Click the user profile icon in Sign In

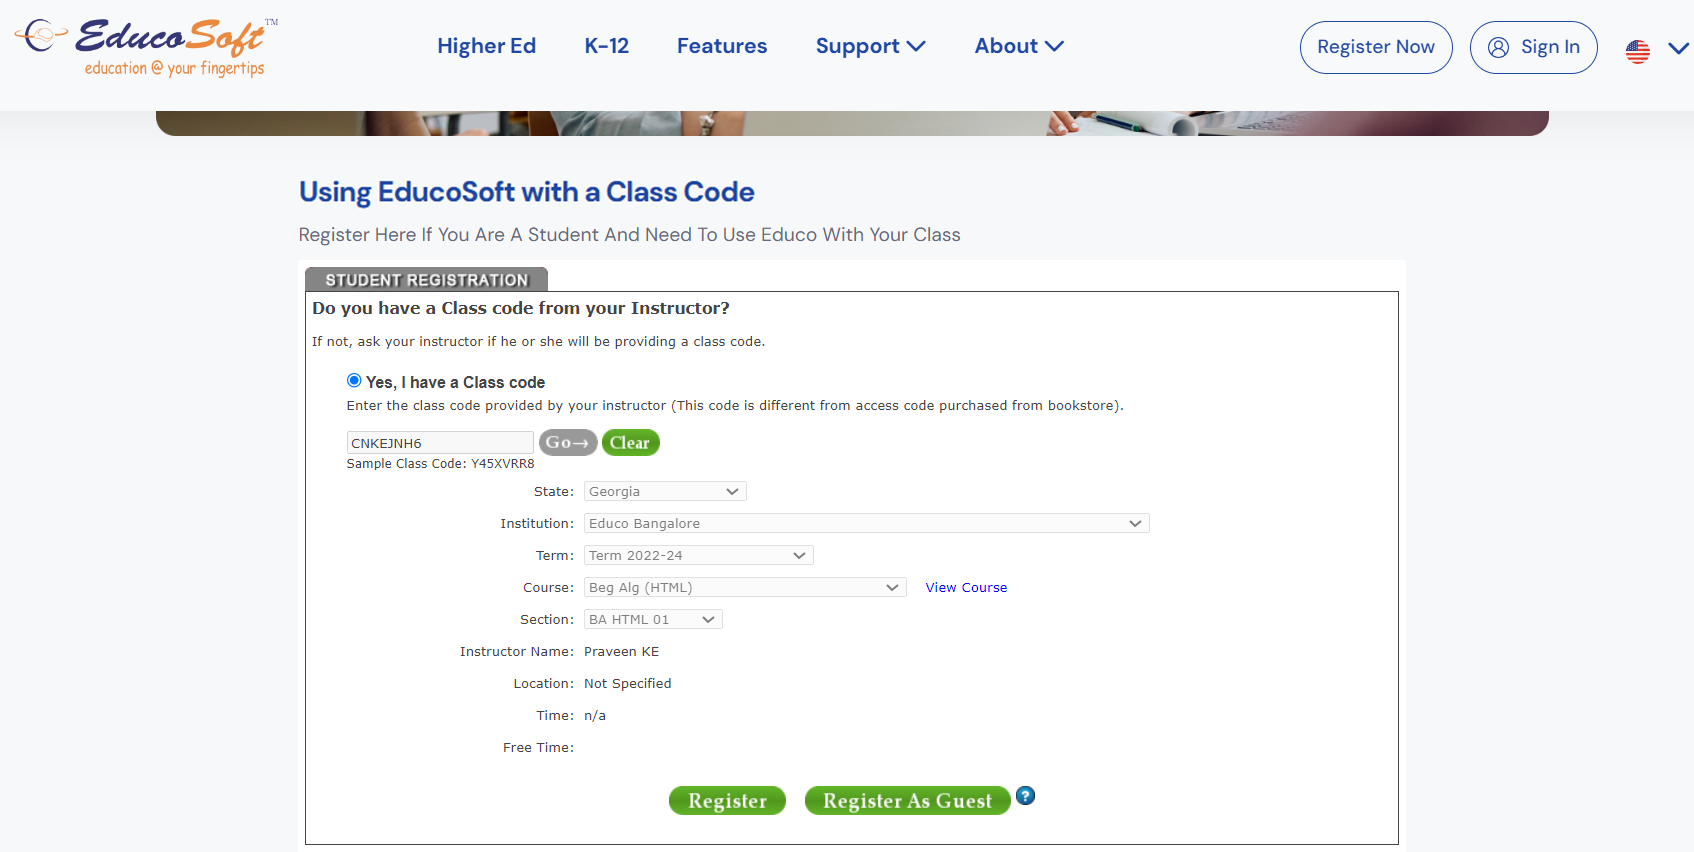click(x=1498, y=47)
